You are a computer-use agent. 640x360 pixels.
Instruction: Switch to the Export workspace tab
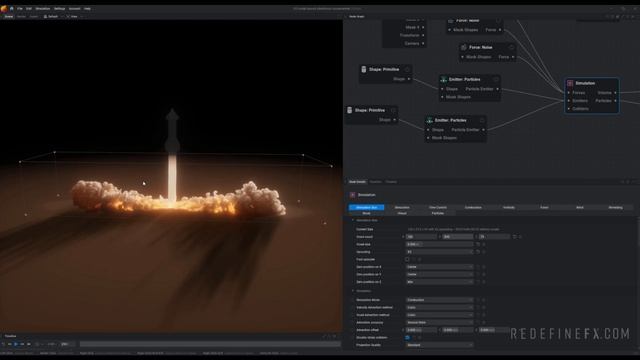pyautogui.click(x=34, y=17)
